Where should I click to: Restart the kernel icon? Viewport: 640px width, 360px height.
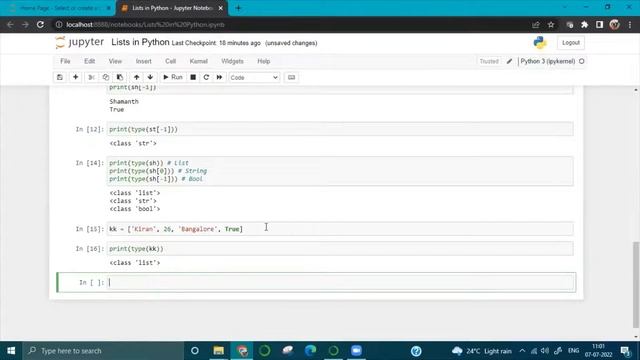206,77
